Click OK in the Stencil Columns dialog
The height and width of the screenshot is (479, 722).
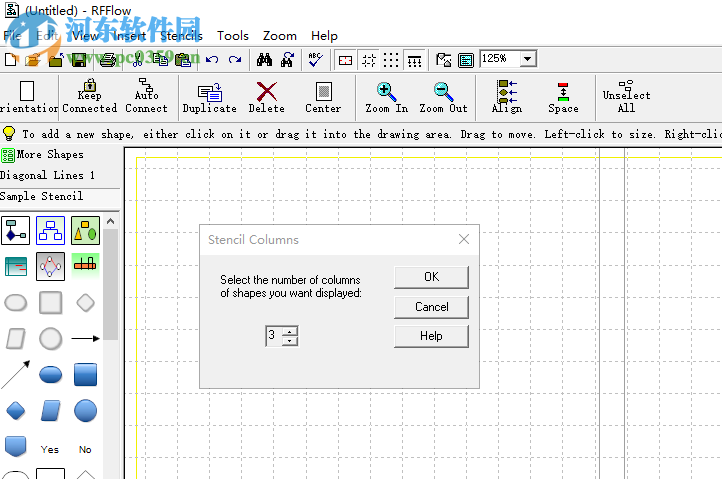click(x=431, y=277)
